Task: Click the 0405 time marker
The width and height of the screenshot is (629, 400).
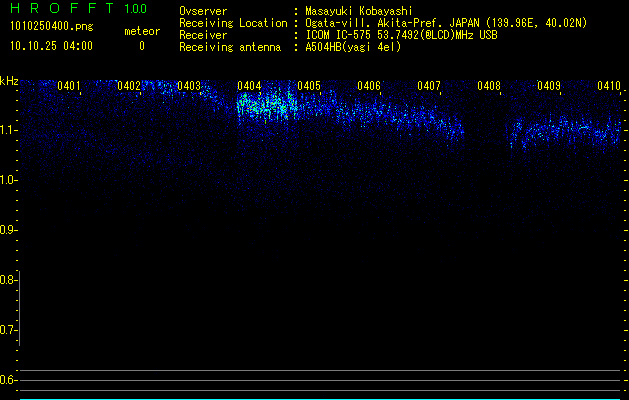Action: 309,86
